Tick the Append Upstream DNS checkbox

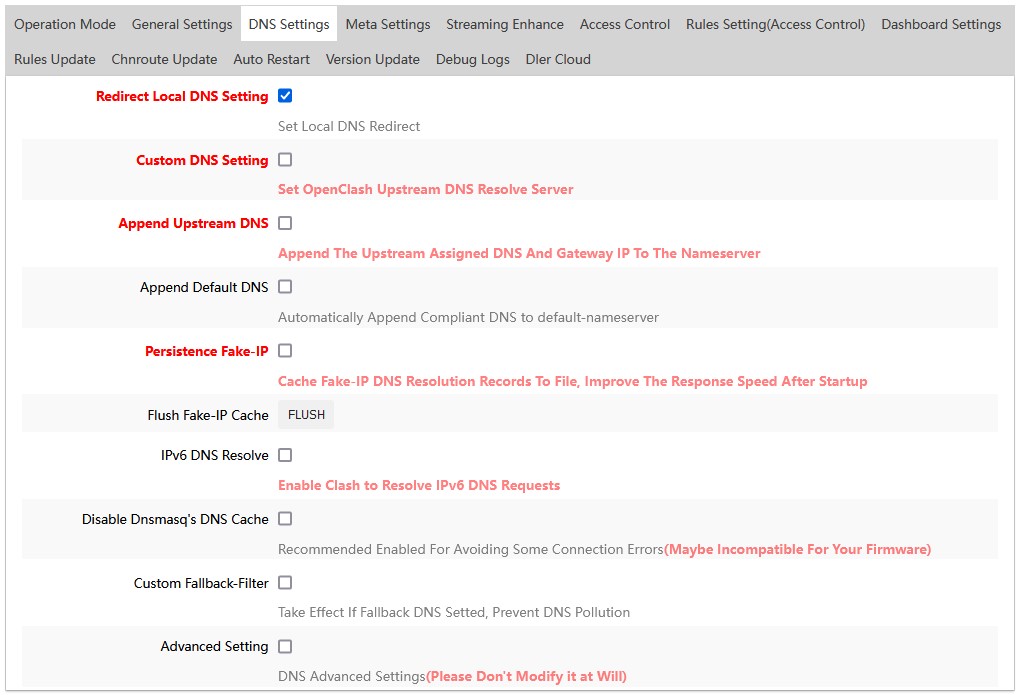285,223
